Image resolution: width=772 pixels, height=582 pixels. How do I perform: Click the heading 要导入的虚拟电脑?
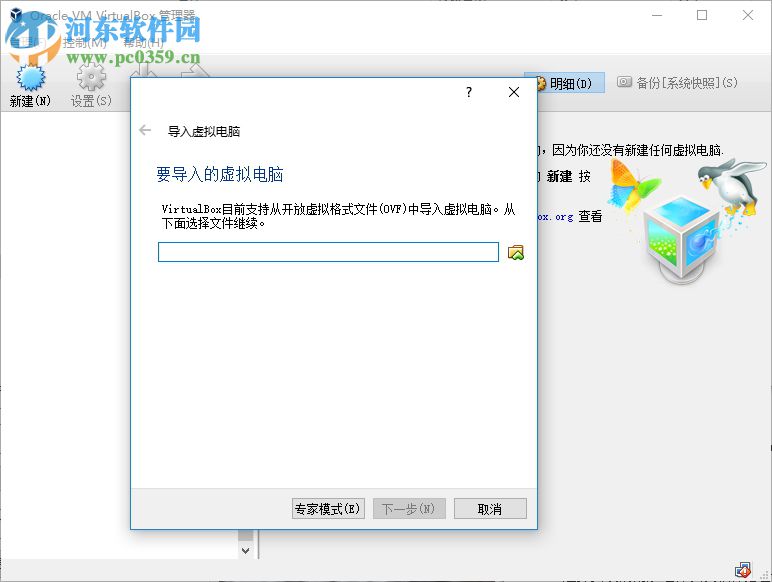[x=220, y=174]
